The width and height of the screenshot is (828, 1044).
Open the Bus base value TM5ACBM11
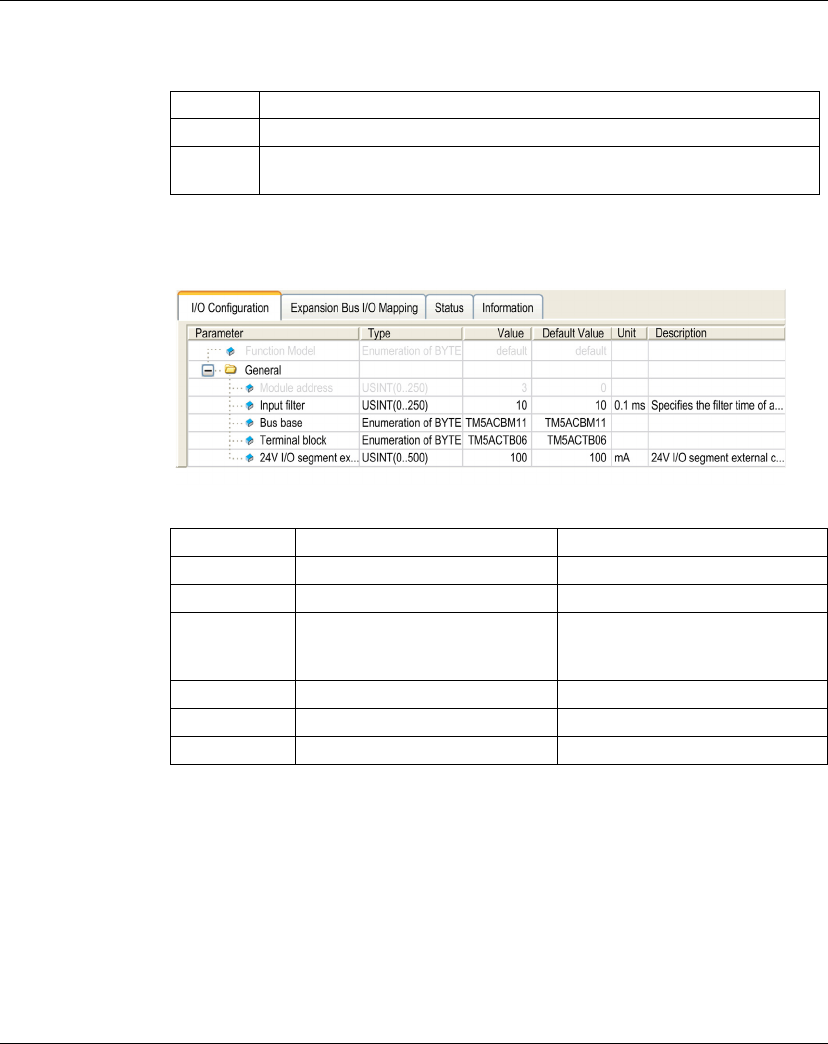pos(497,423)
